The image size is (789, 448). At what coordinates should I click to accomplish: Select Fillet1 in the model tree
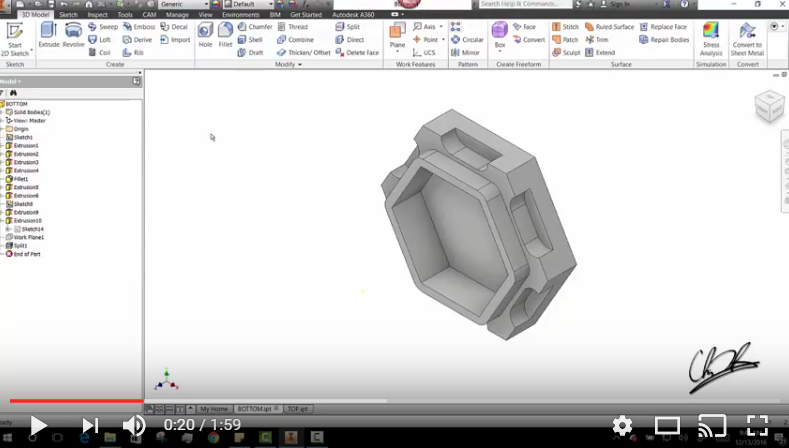(x=17, y=179)
